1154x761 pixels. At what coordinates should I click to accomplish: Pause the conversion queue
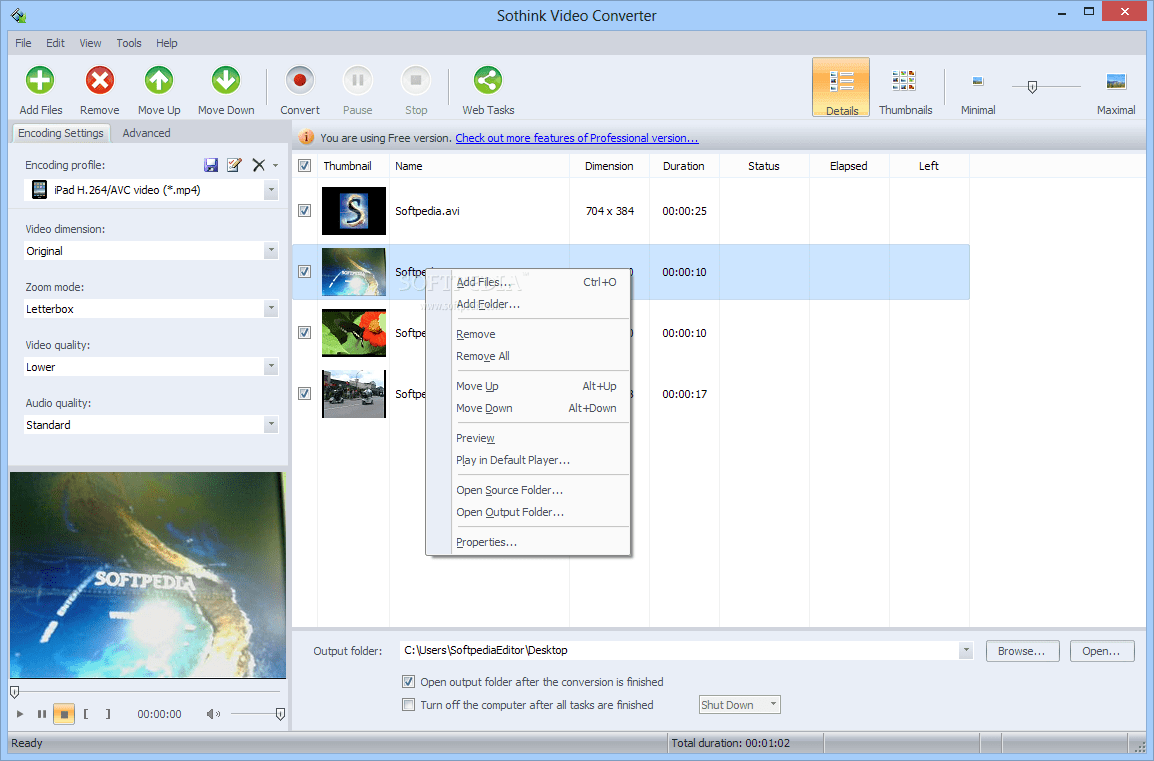point(357,88)
